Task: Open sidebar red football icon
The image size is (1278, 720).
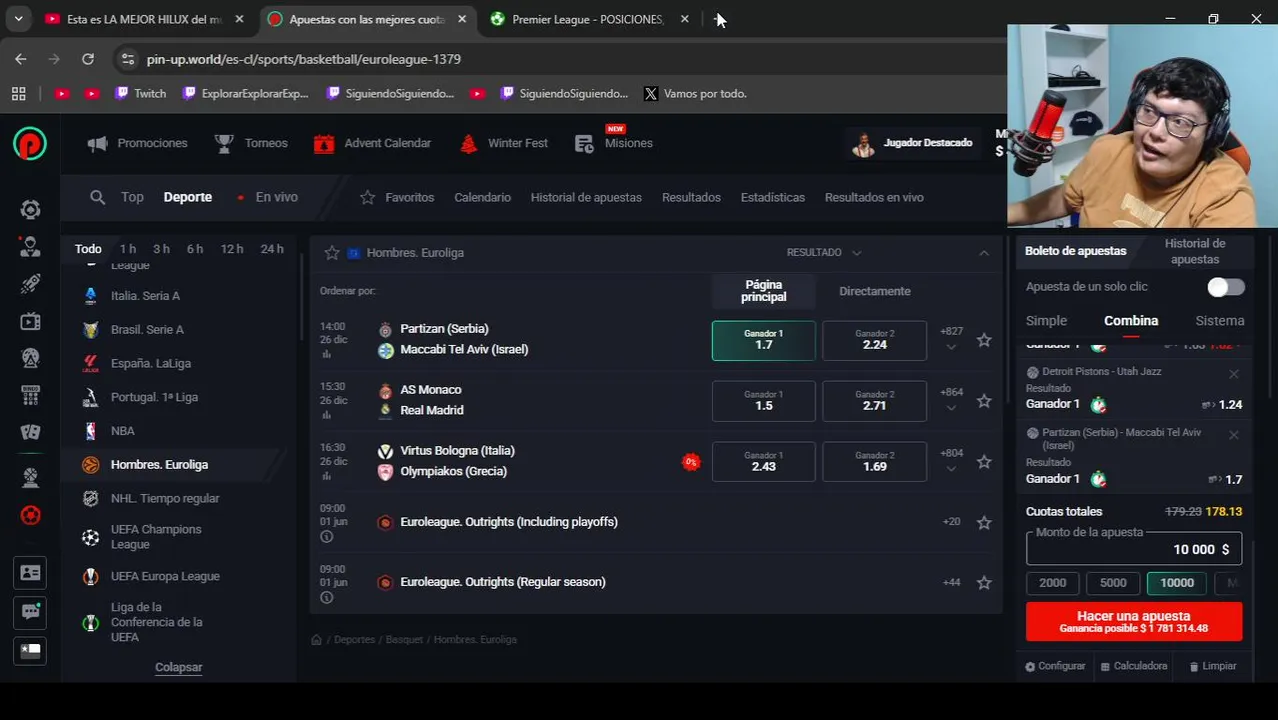Action: click(30, 515)
